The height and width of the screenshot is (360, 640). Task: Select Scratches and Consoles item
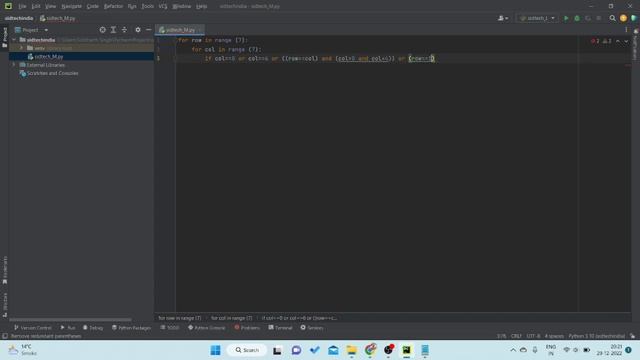[52, 73]
